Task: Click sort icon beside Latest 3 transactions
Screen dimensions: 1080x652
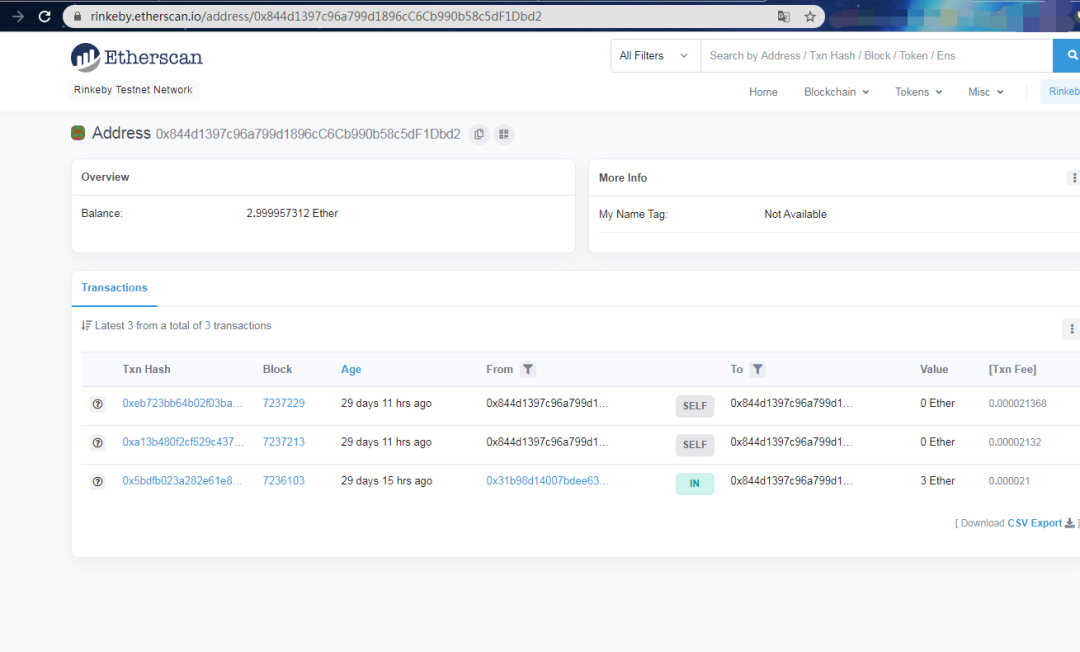Action: click(86, 326)
